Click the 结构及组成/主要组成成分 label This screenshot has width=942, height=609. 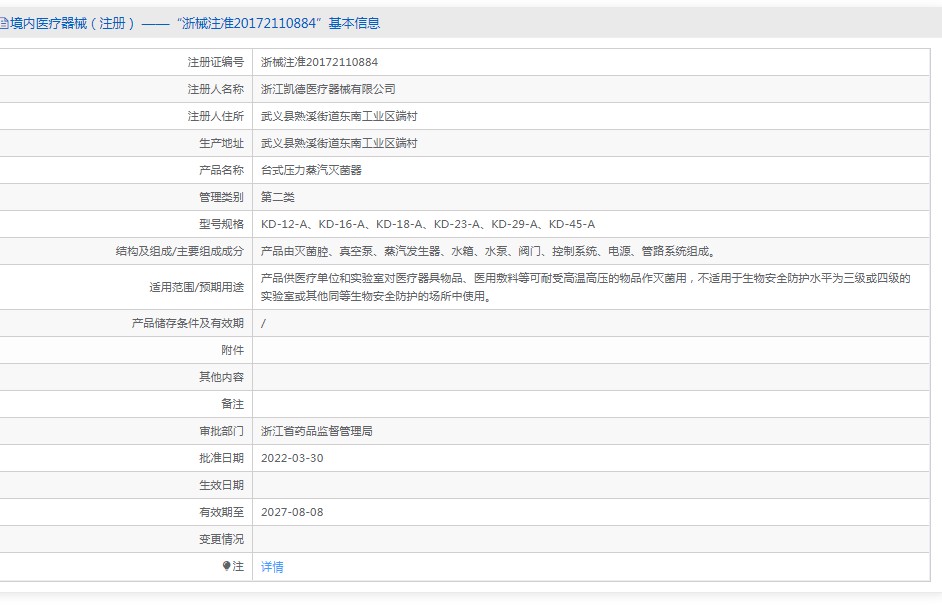point(180,251)
